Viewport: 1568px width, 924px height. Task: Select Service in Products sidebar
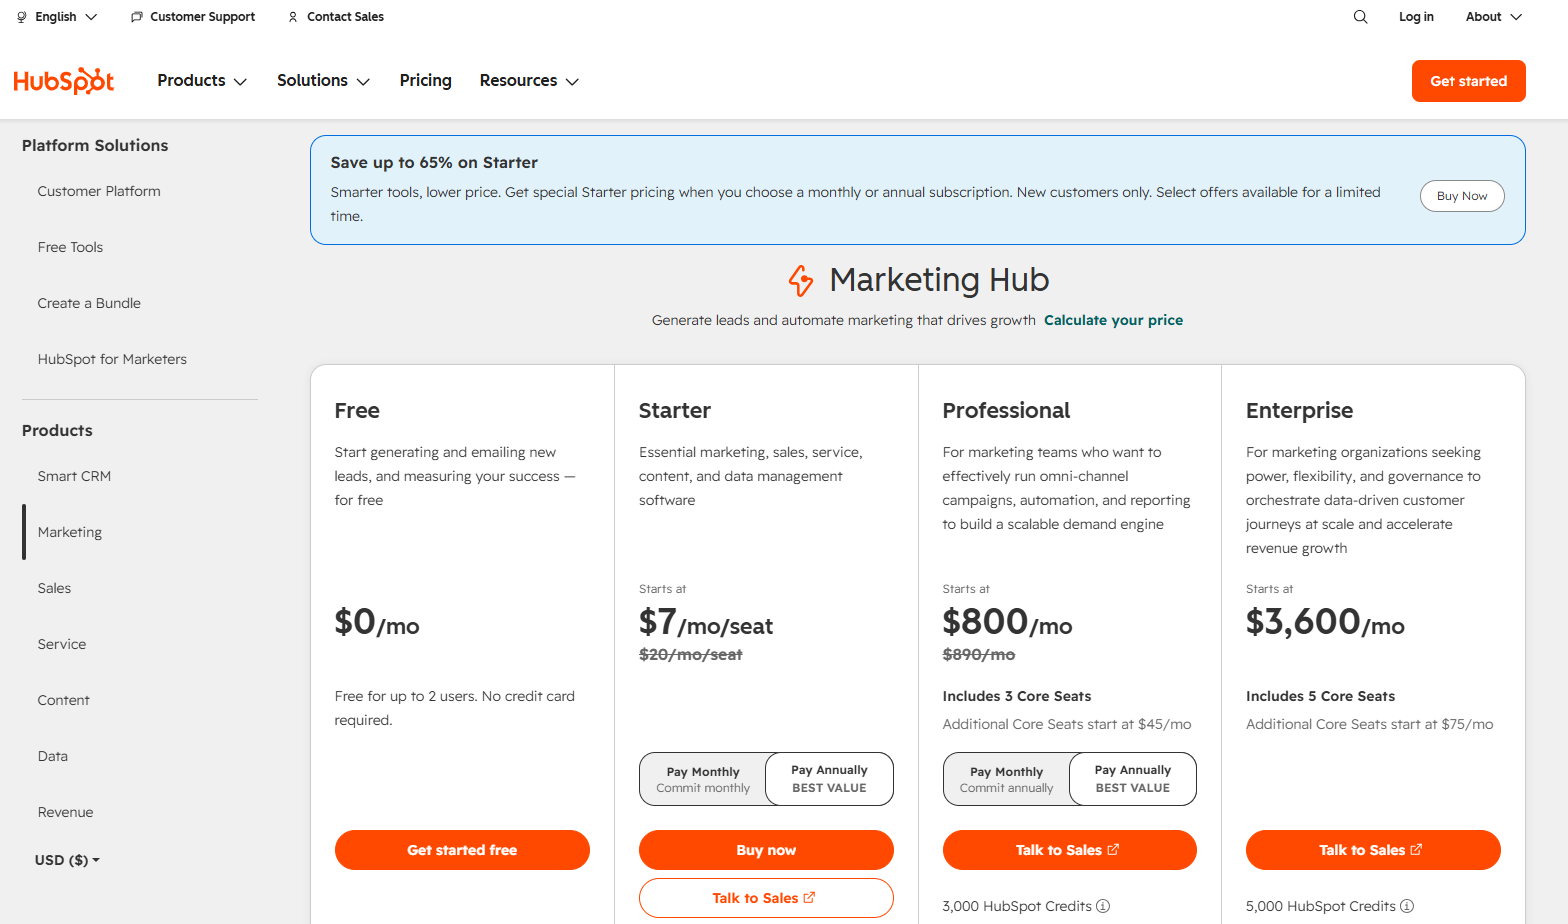62,644
